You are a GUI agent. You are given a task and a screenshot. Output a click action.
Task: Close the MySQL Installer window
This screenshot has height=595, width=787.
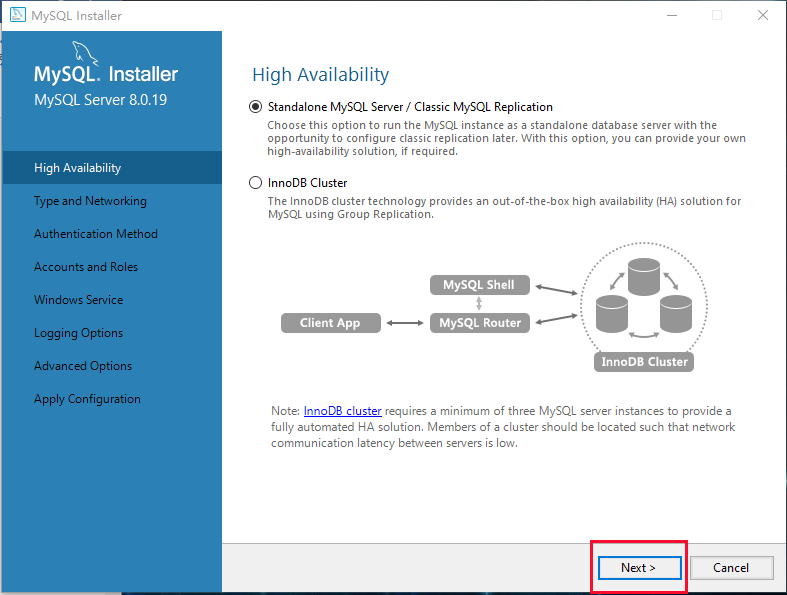(763, 15)
